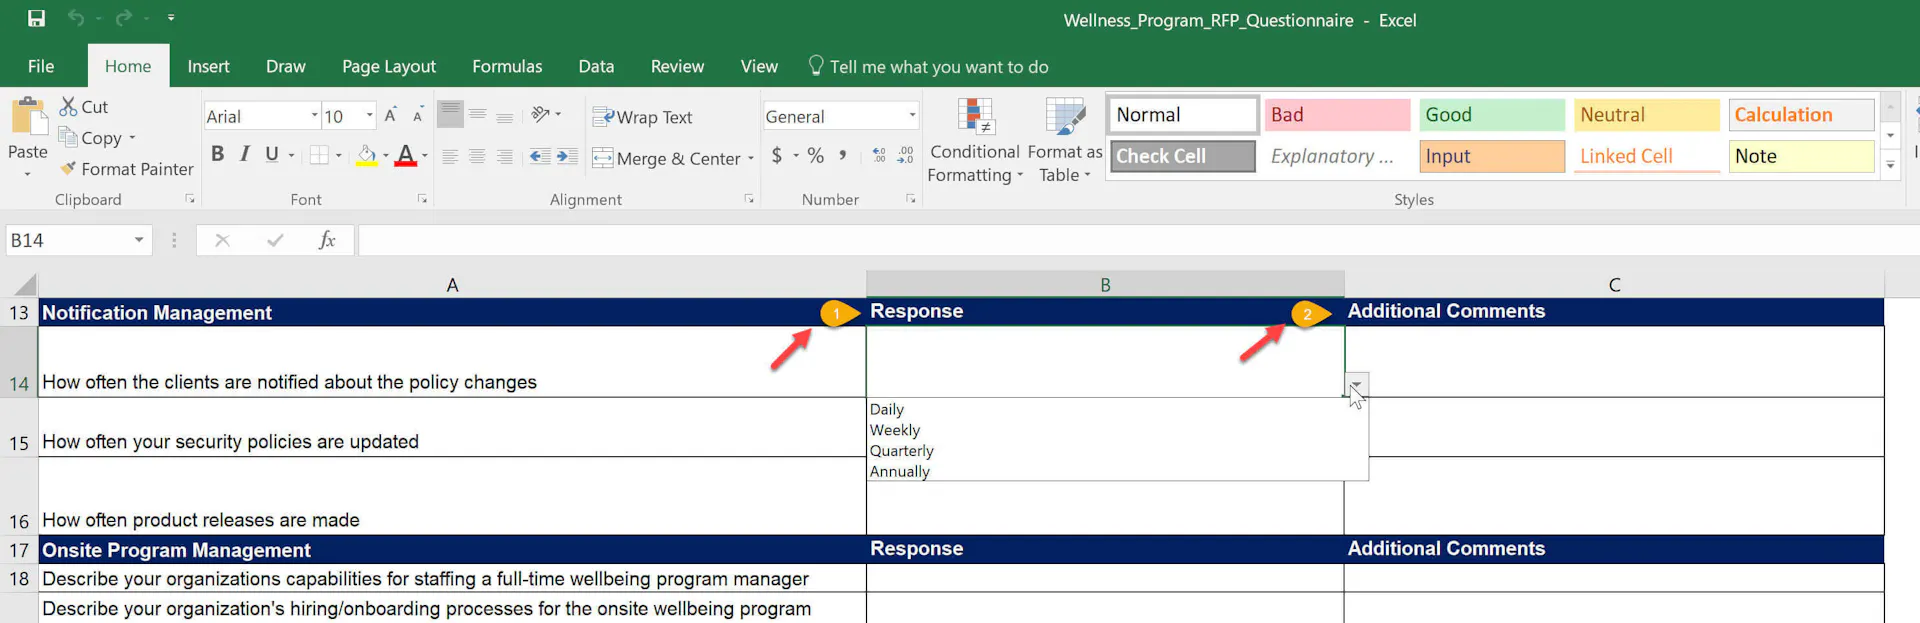Decrease decimal places

click(905, 155)
